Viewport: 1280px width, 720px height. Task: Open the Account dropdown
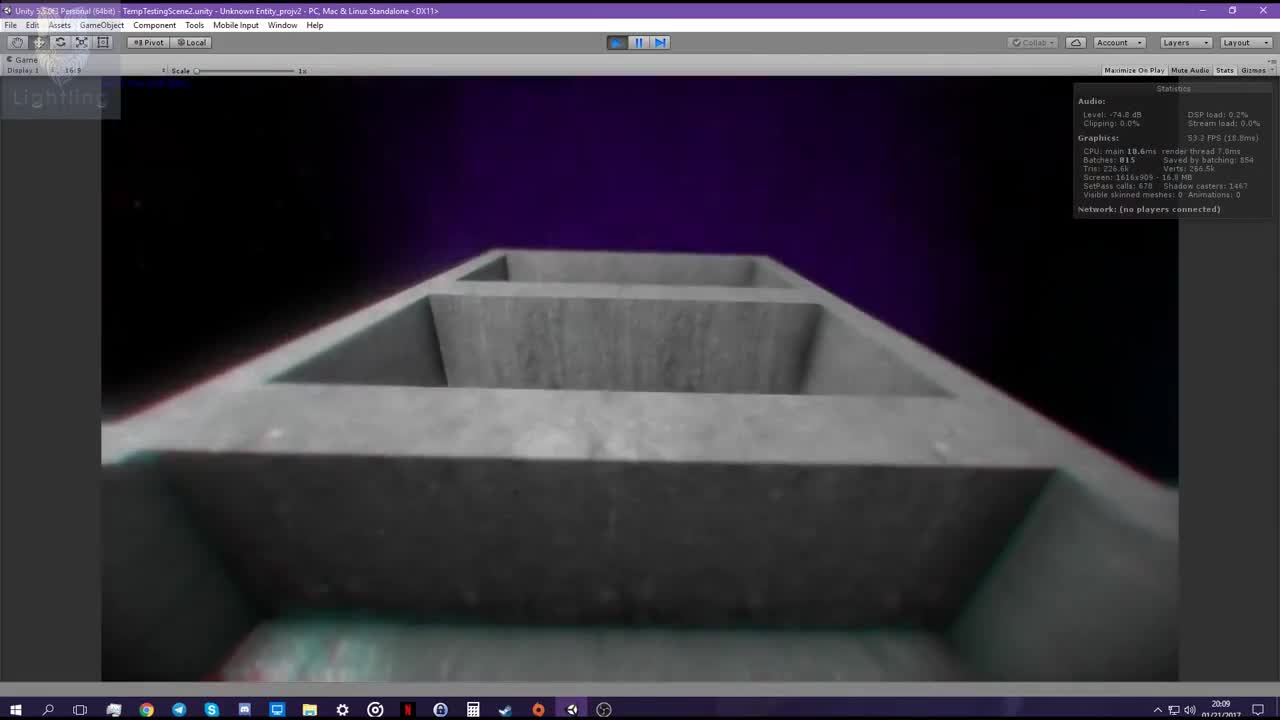1117,42
